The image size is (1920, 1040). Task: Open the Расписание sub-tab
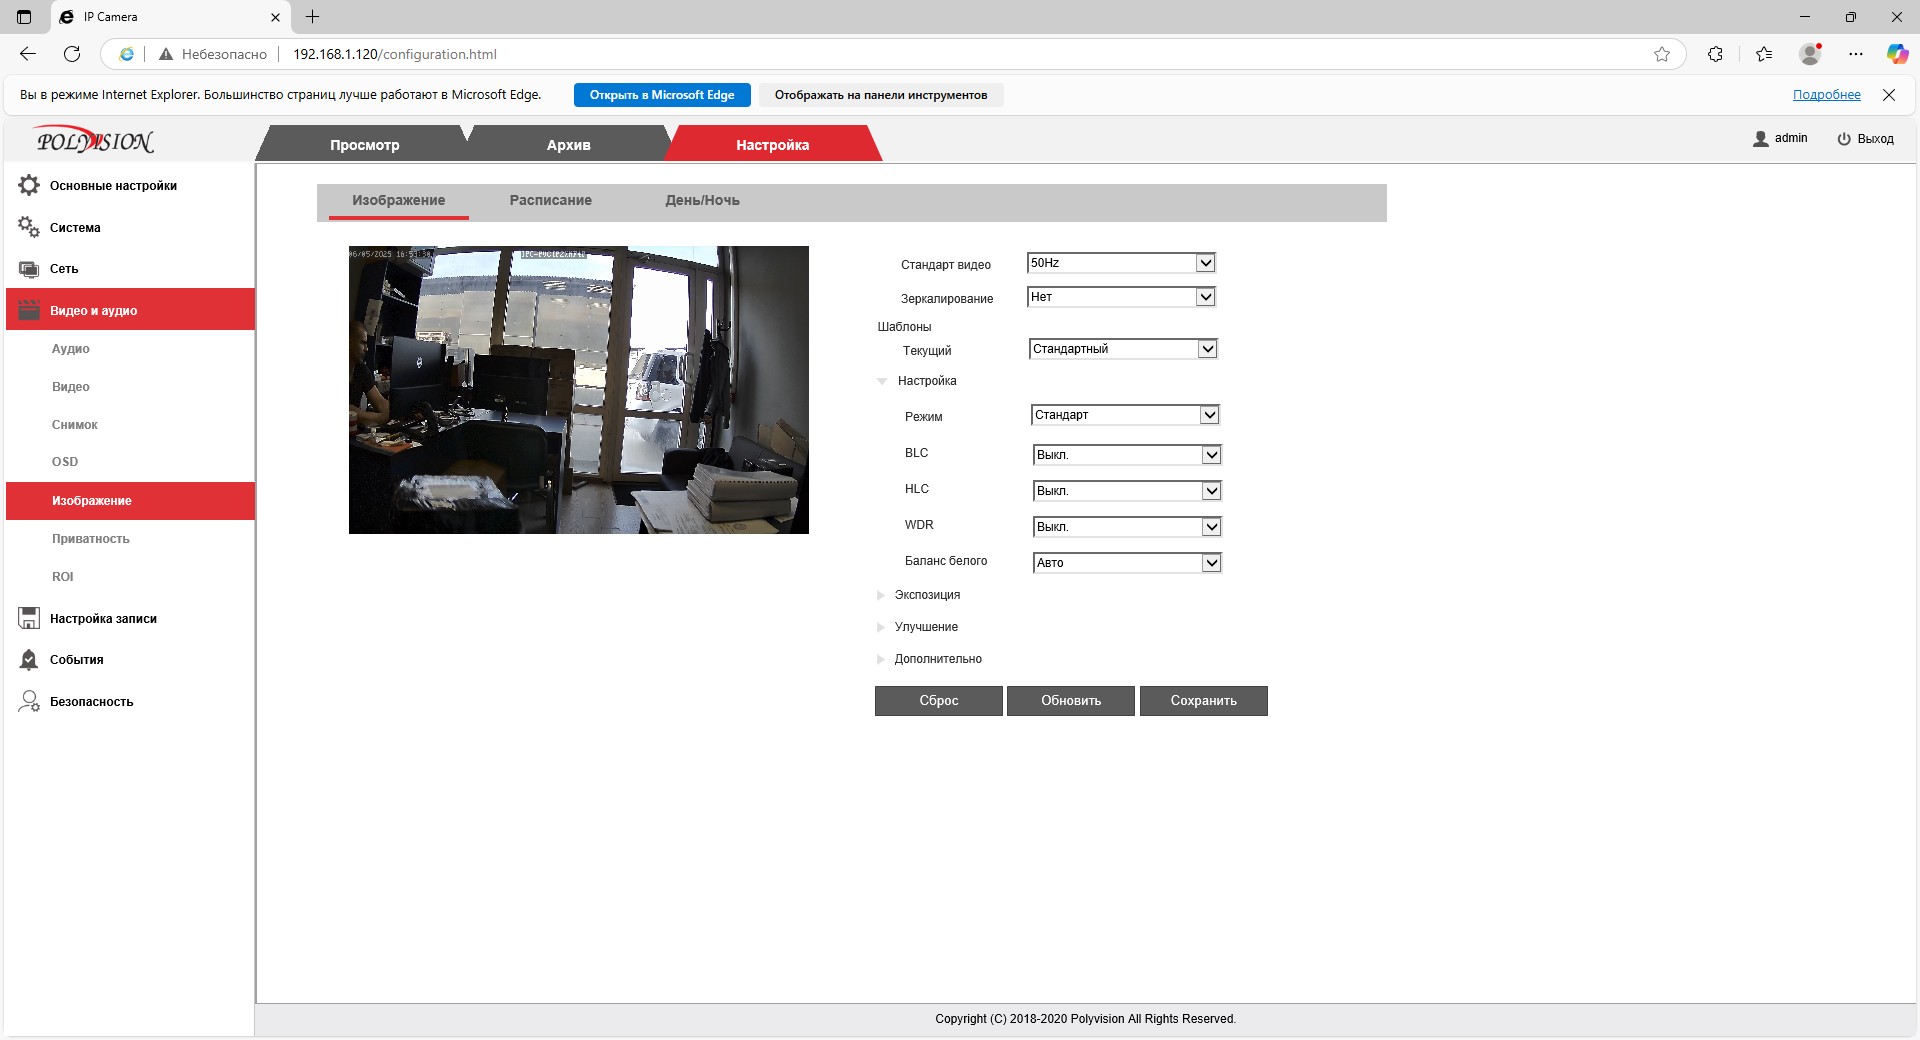click(x=550, y=200)
